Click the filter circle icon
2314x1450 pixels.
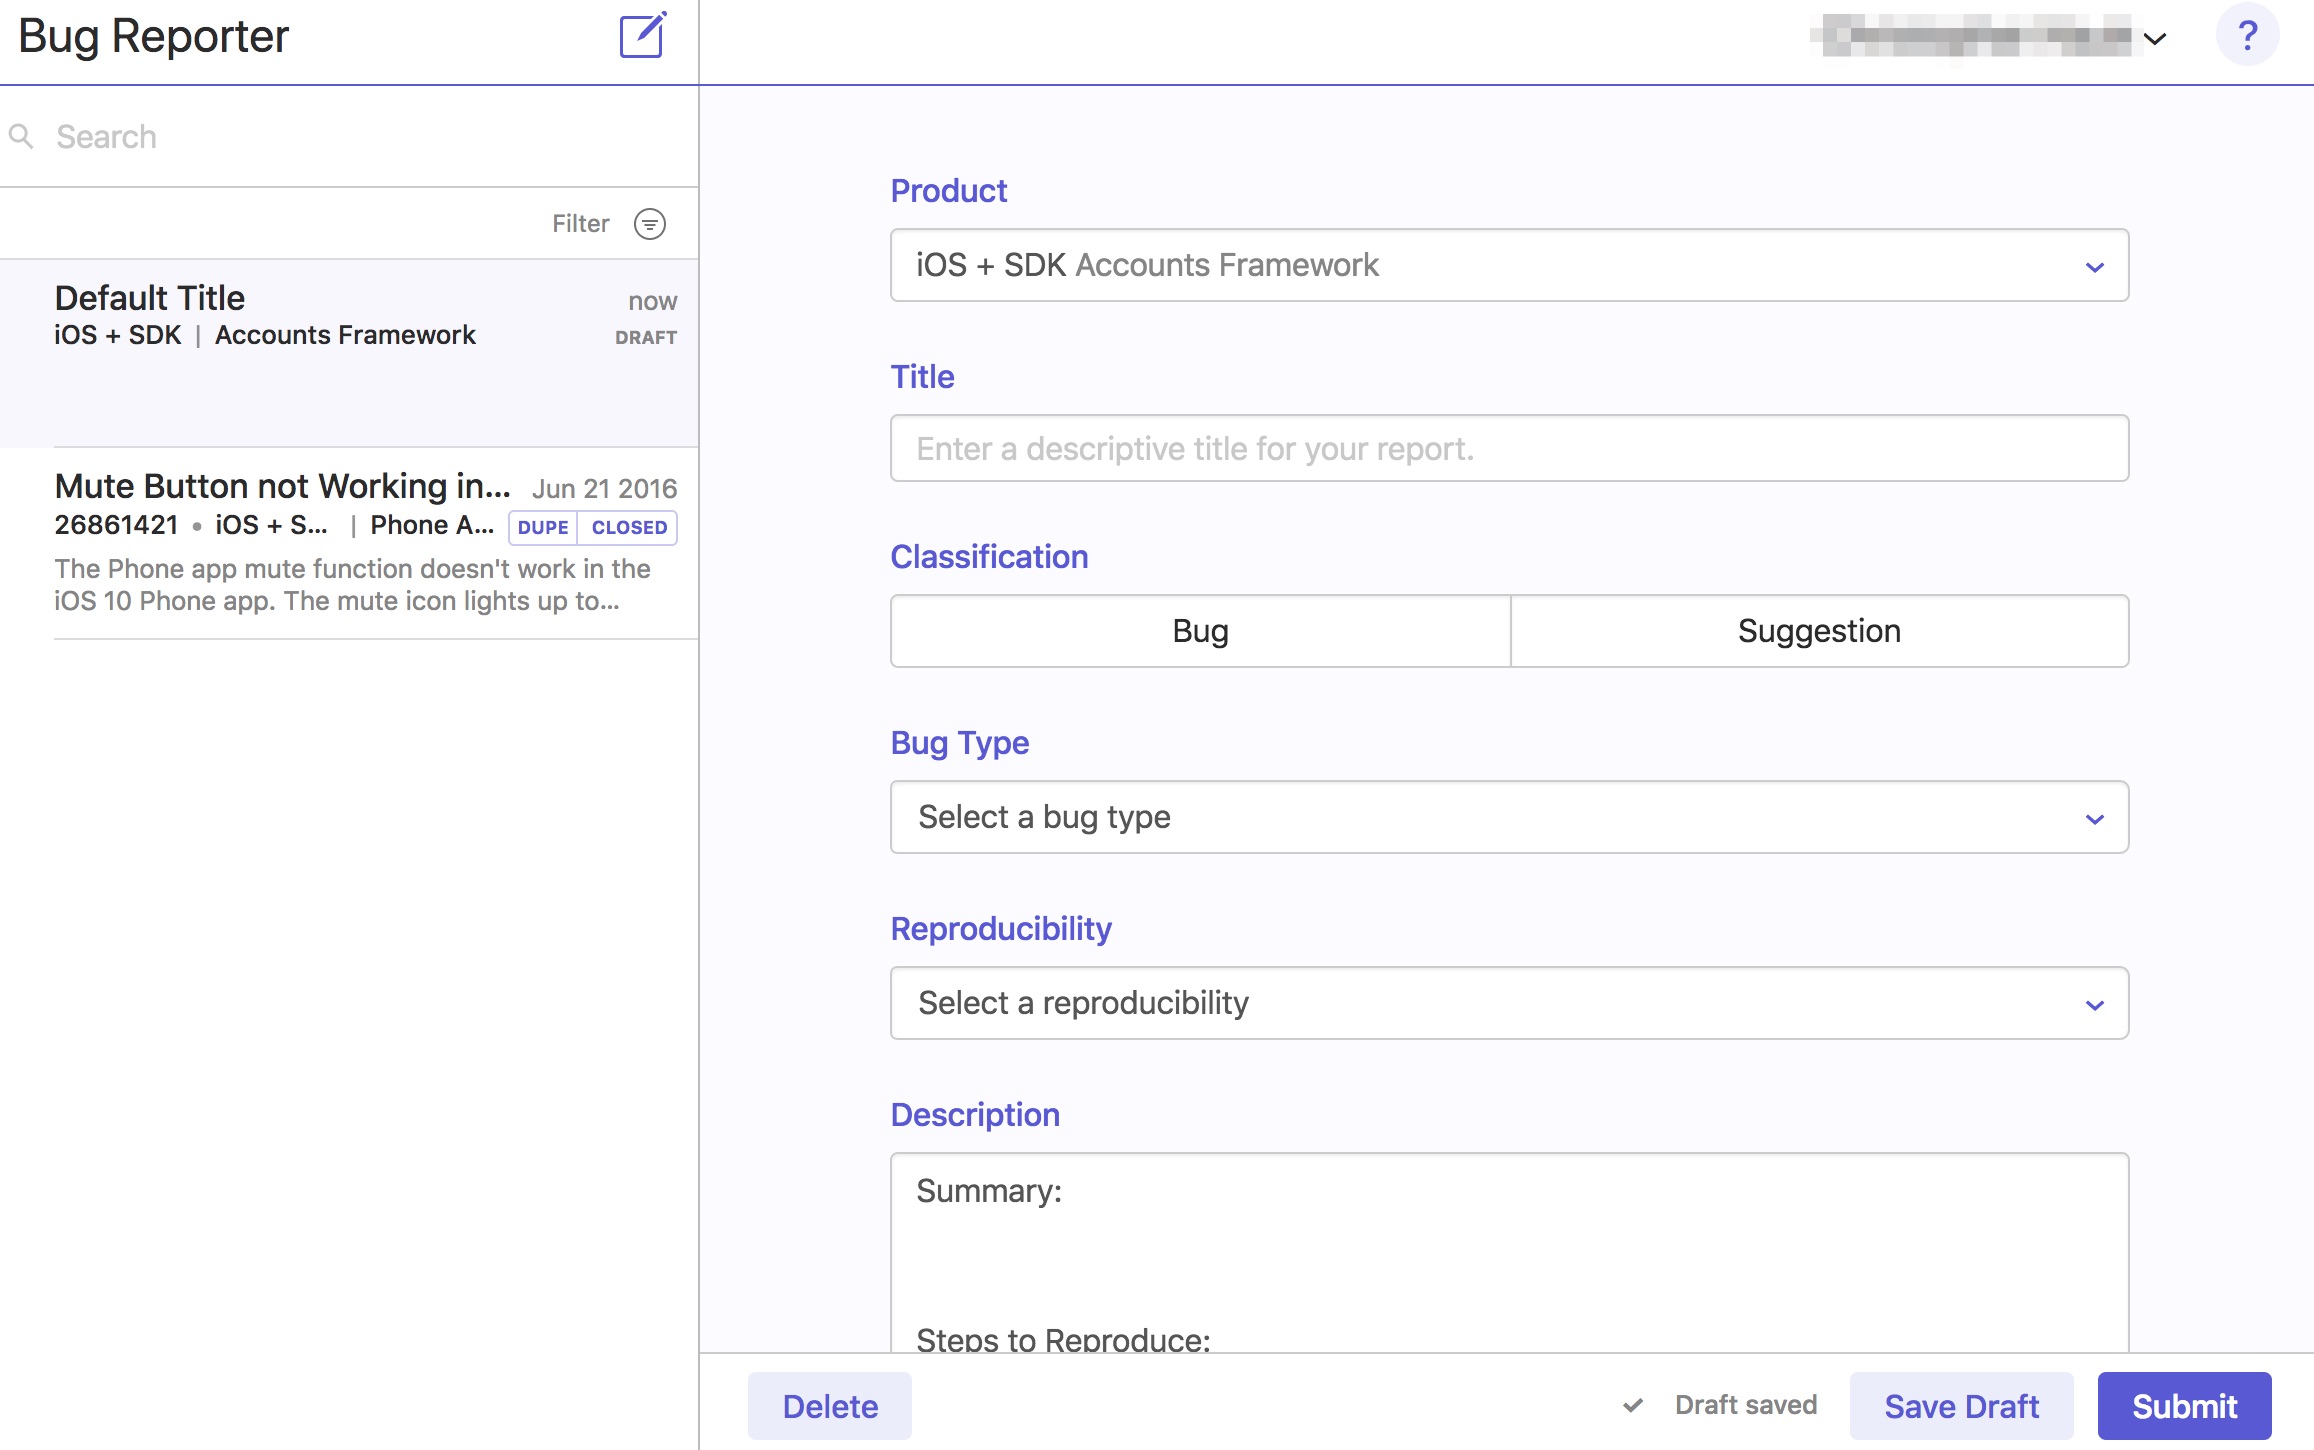(650, 224)
